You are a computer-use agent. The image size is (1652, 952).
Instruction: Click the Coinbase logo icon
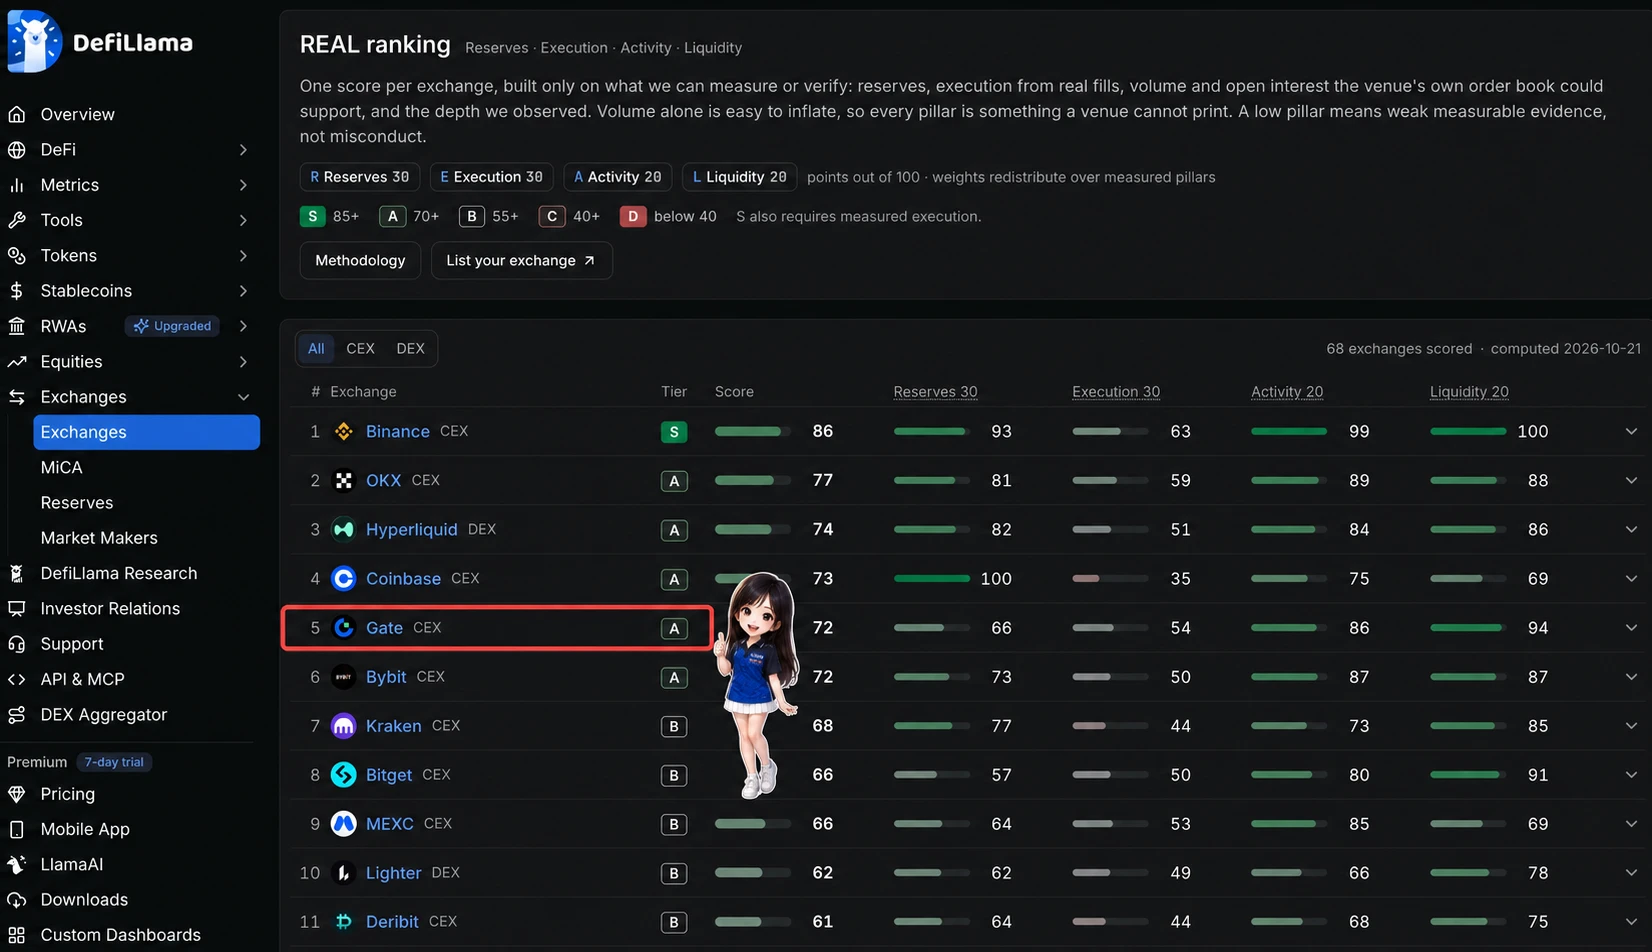tap(343, 578)
